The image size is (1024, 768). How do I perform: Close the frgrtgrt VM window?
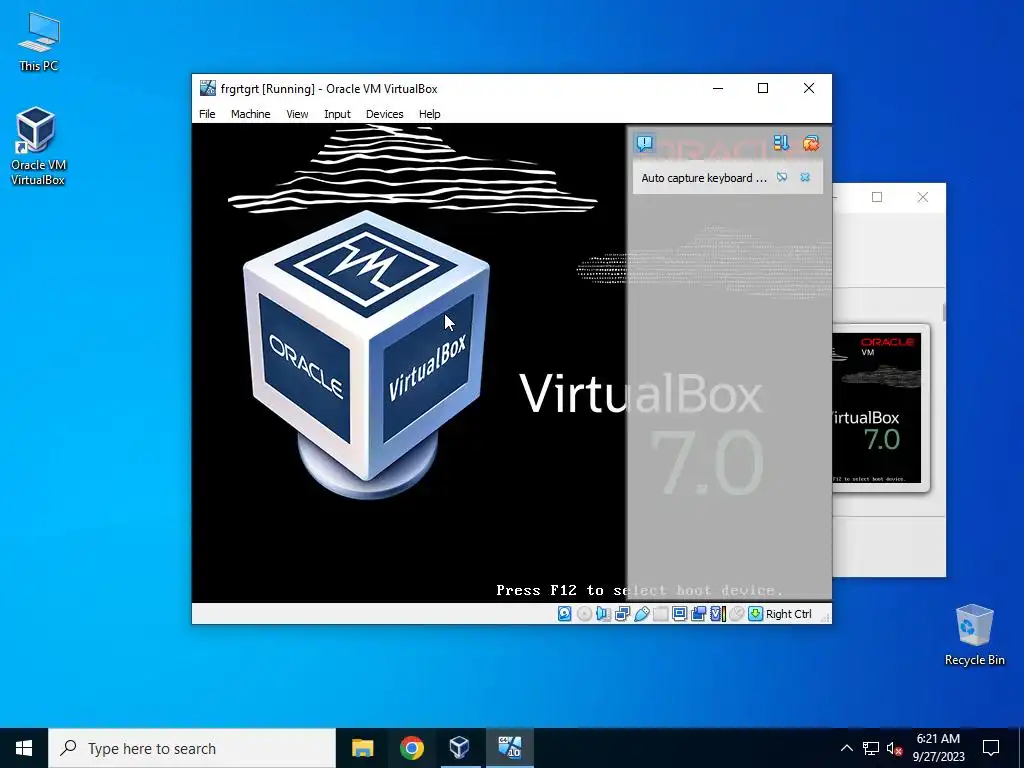[808, 88]
